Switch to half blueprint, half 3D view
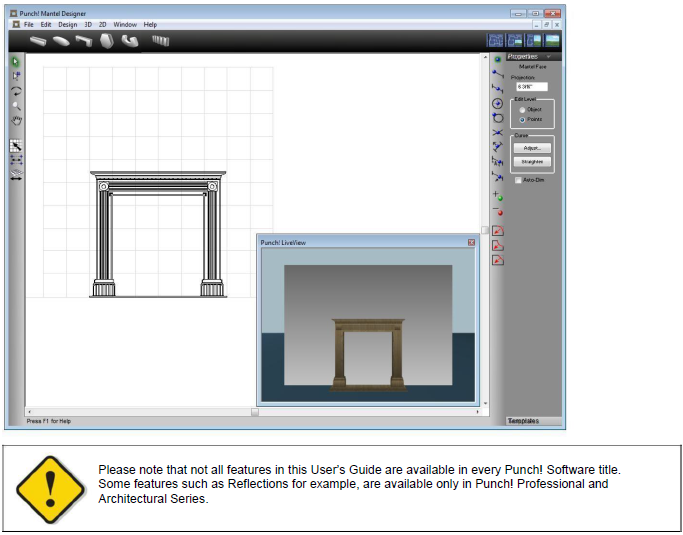Screen dimensions: 683x535 [x=533, y=41]
